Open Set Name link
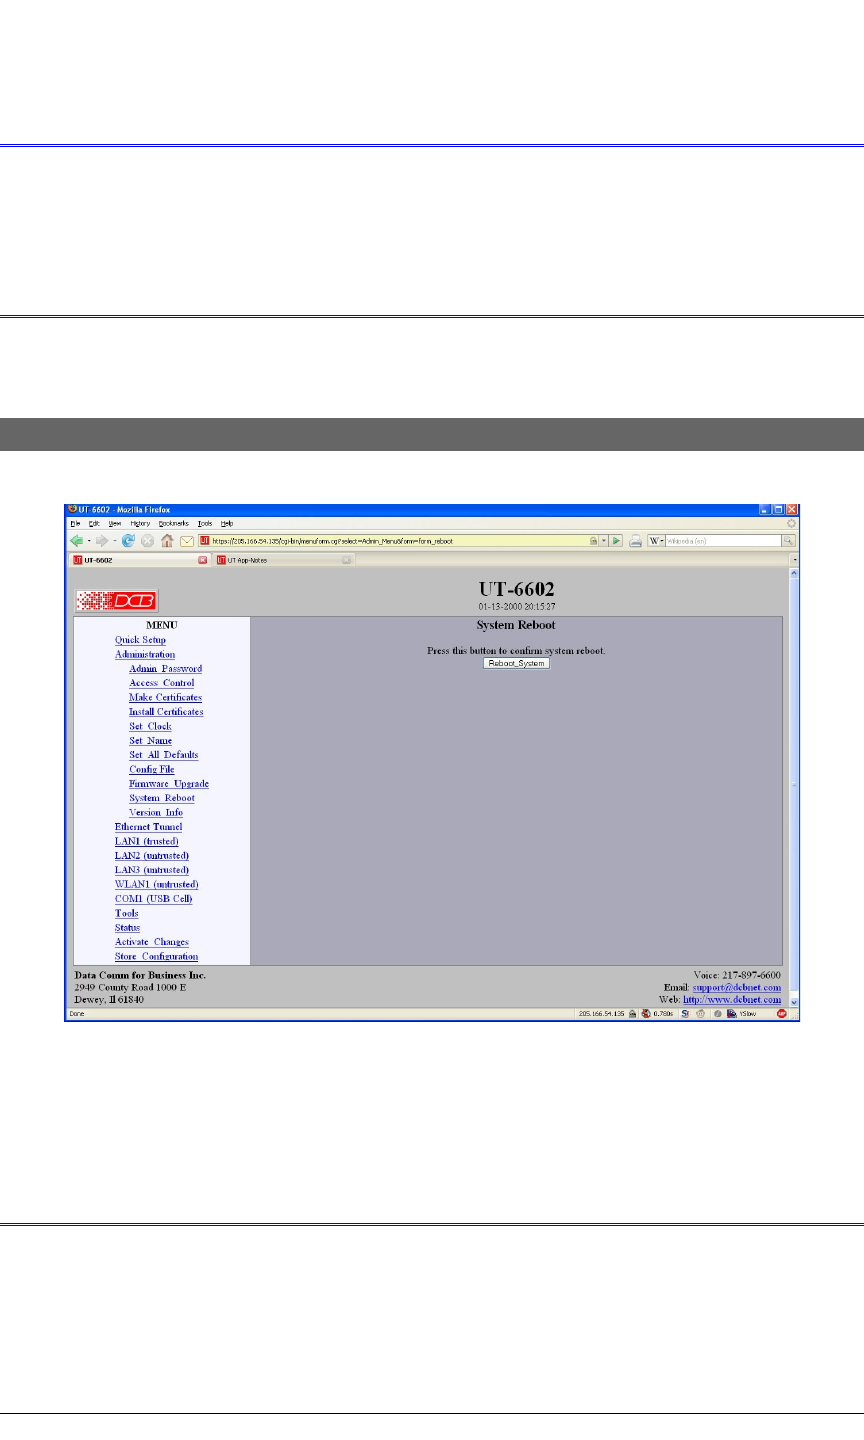Viewport: 864px width, 1440px height. coord(150,741)
